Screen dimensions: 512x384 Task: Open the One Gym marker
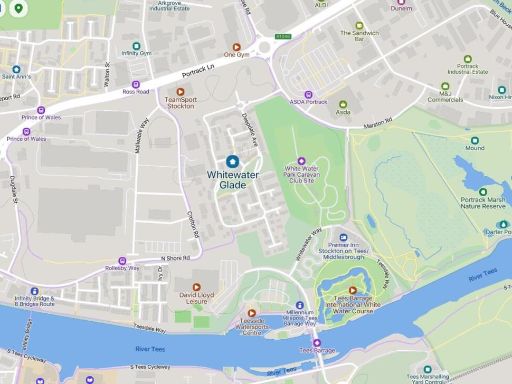[236, 47]
